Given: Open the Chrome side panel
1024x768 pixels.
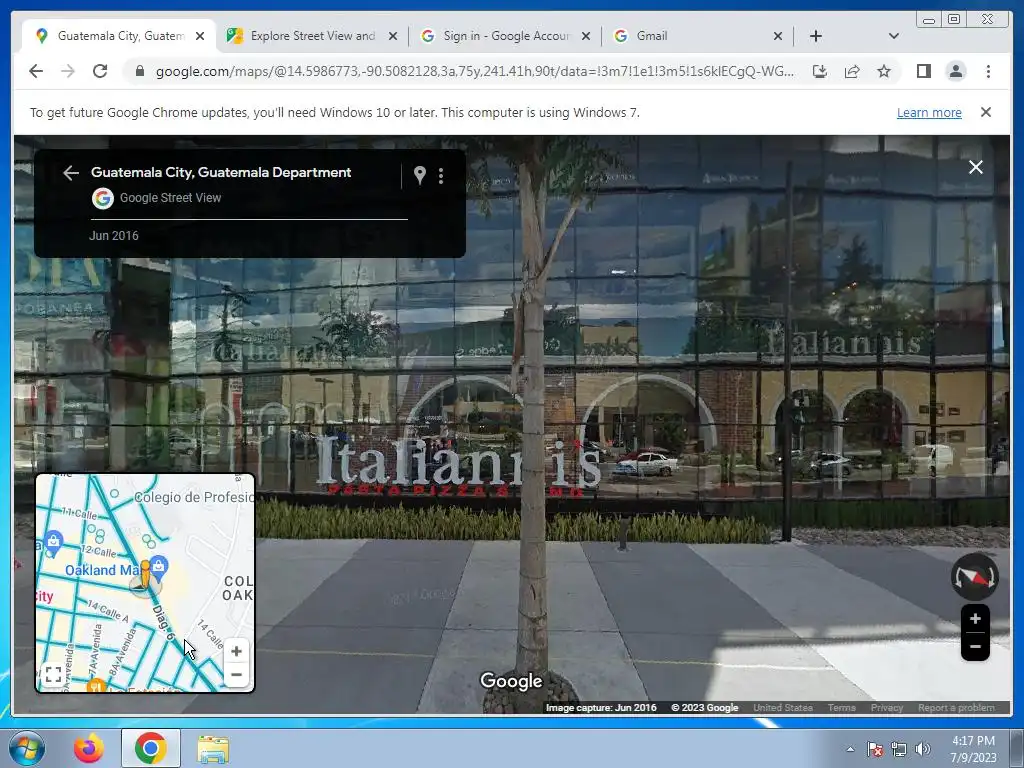Looking at the screenshot, I should 923,71.
